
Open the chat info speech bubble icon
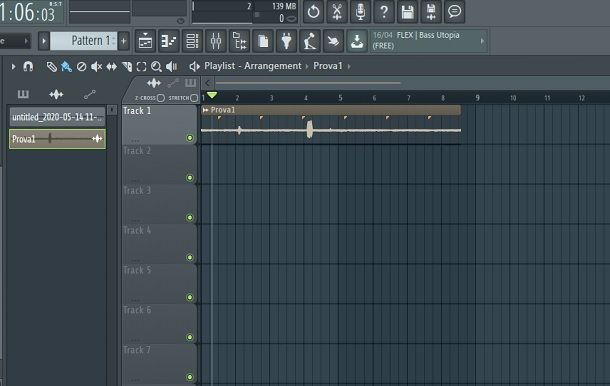pos(454,12)
